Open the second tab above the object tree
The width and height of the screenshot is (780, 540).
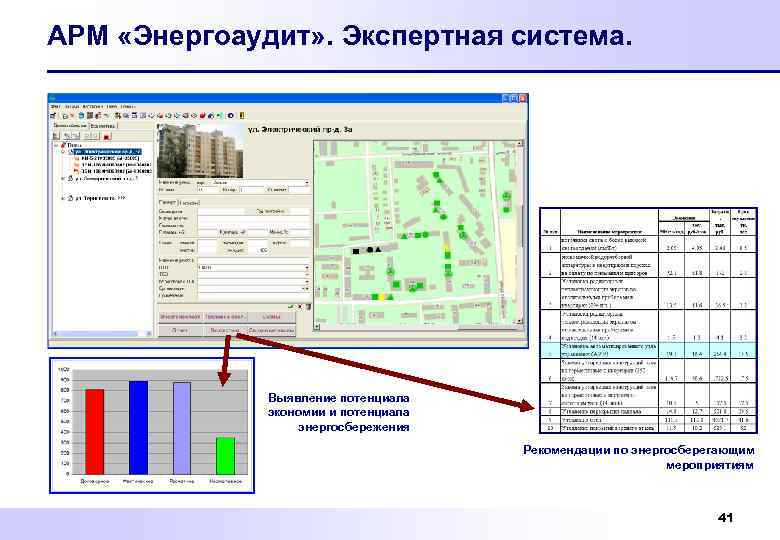tap(102, 126)
